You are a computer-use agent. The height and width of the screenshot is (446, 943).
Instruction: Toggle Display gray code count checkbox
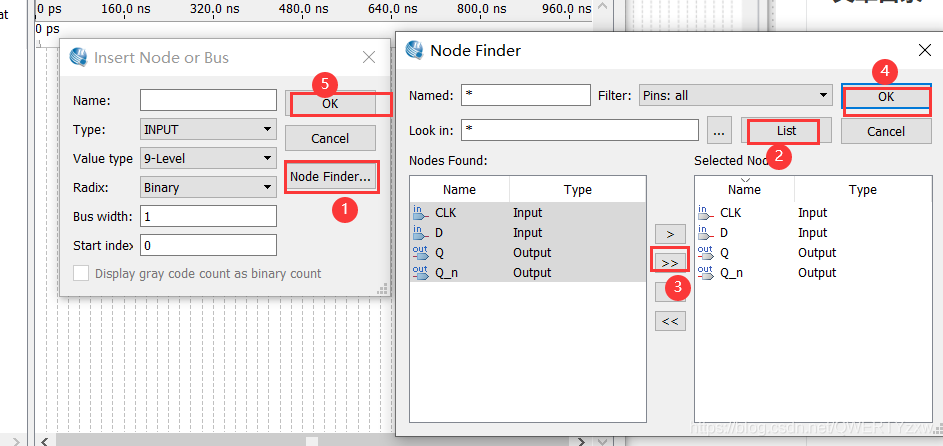81,273
